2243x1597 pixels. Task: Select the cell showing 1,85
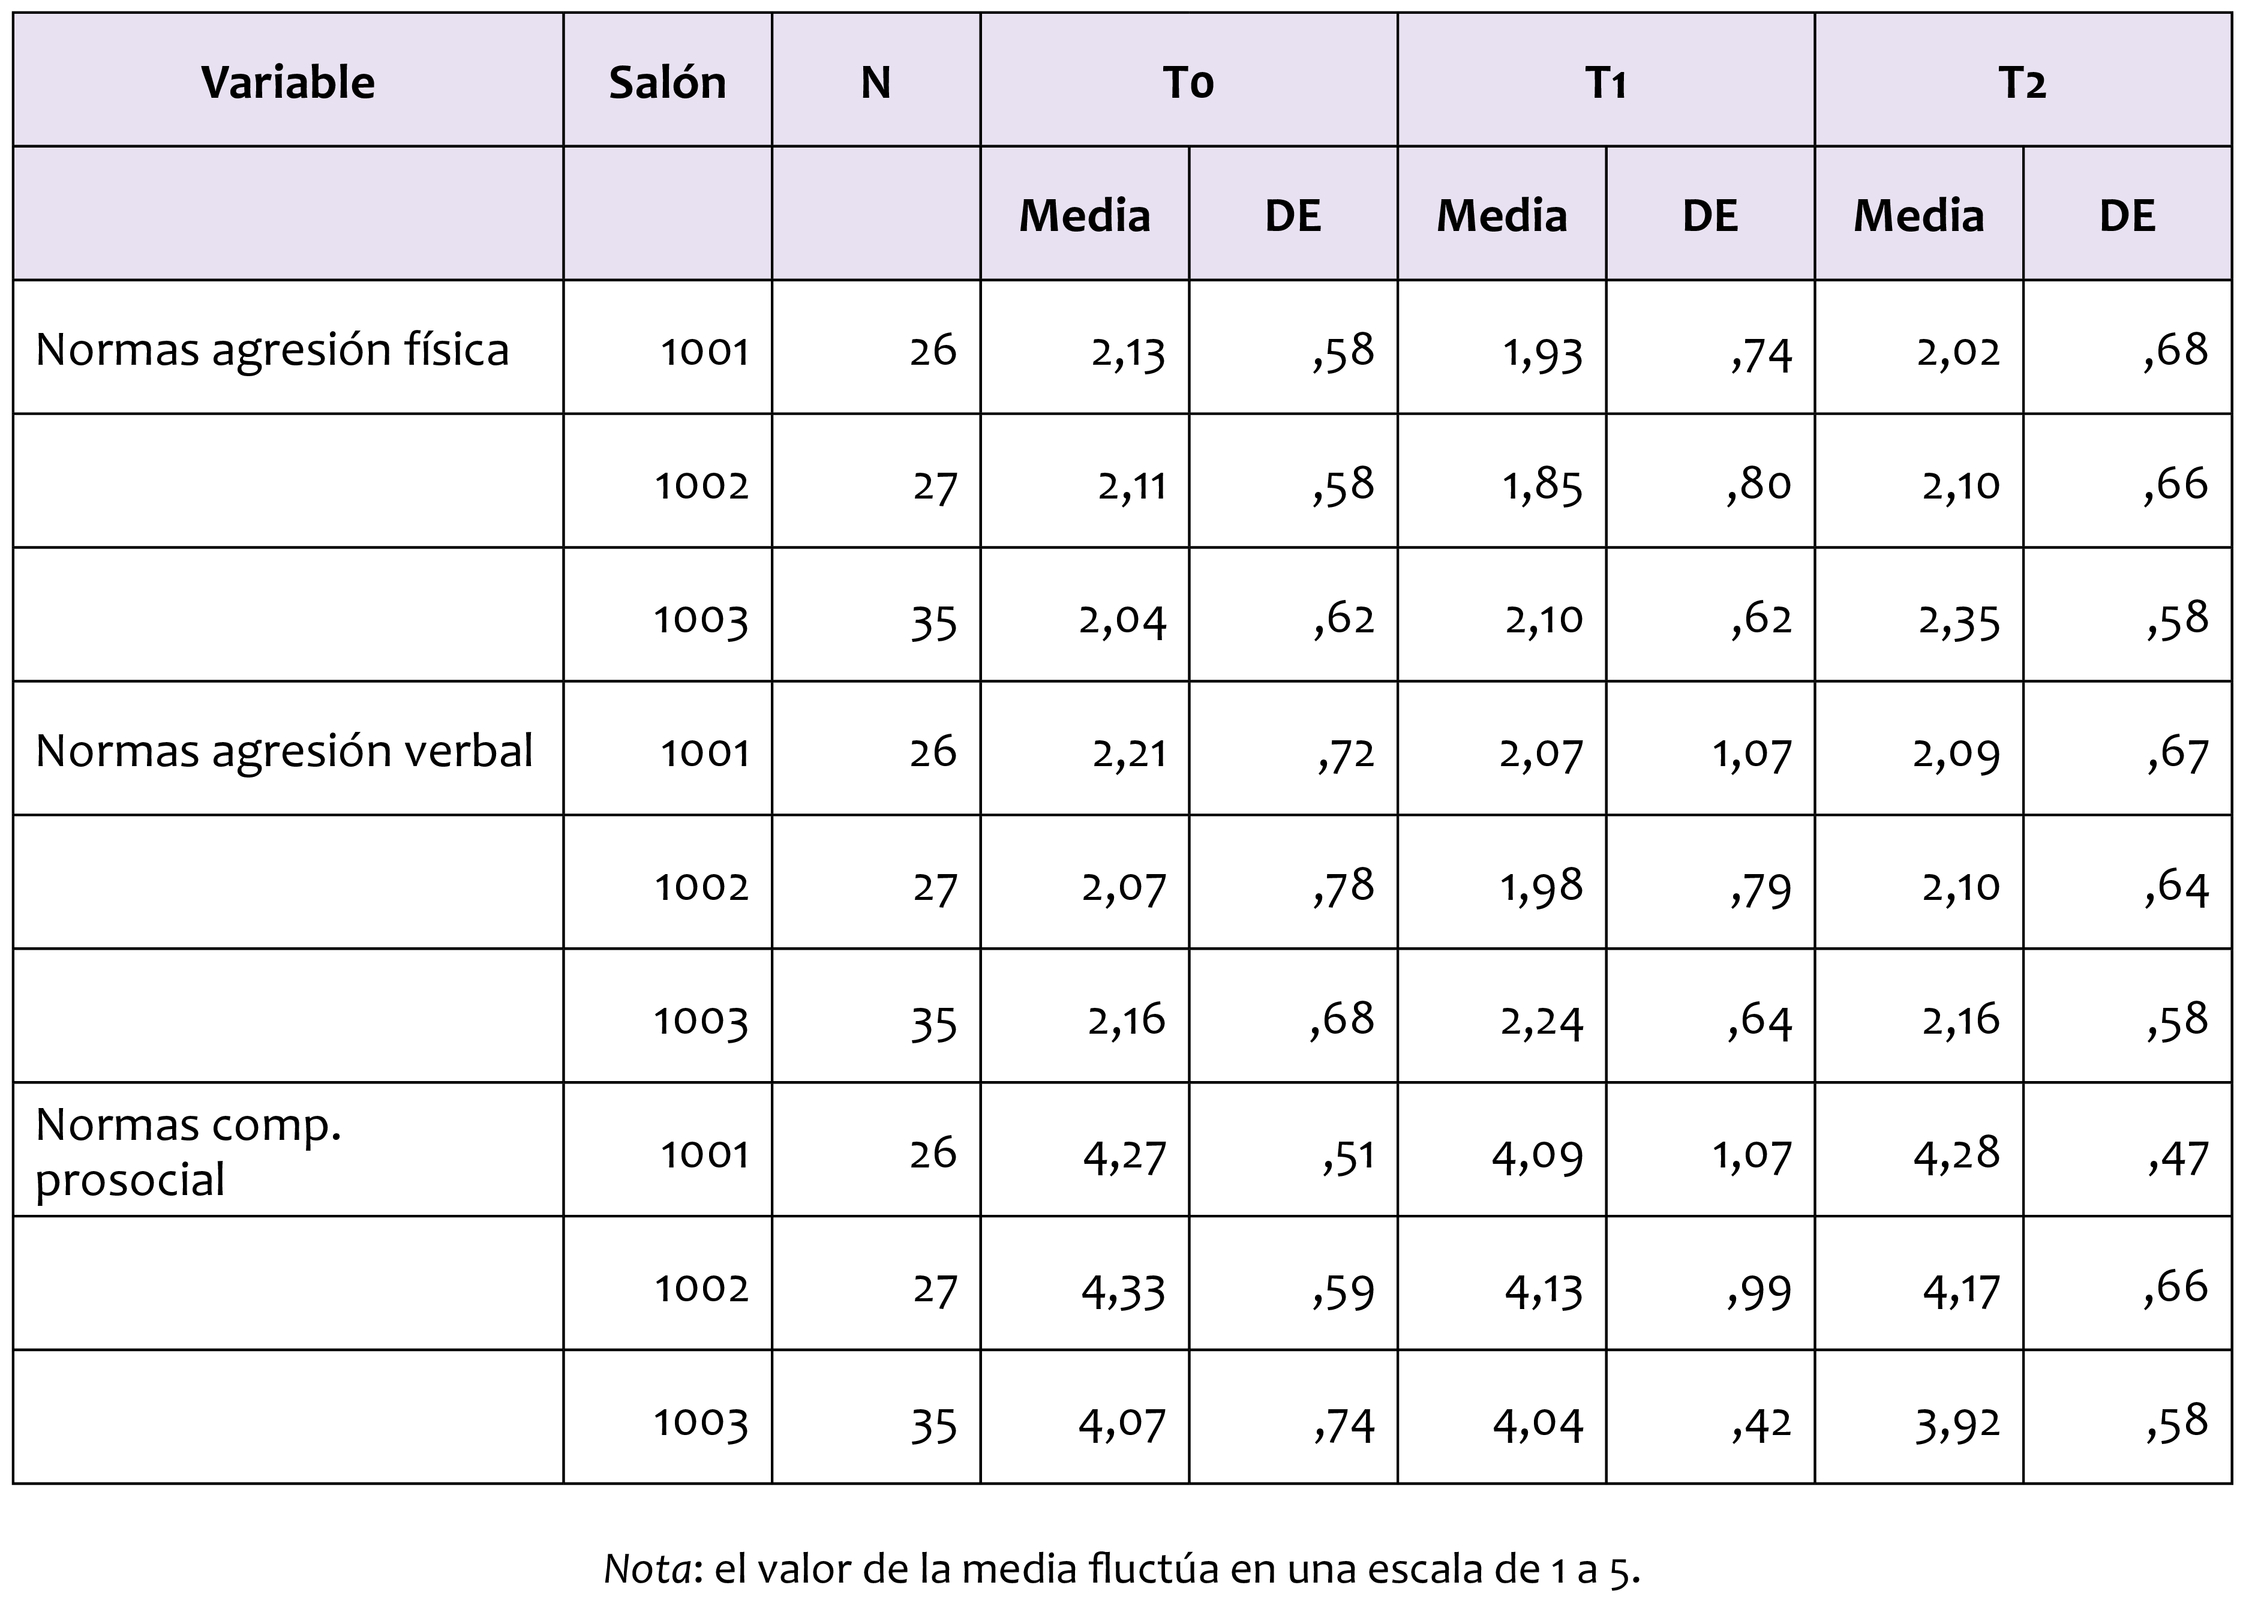click(x=1543, y=486)
